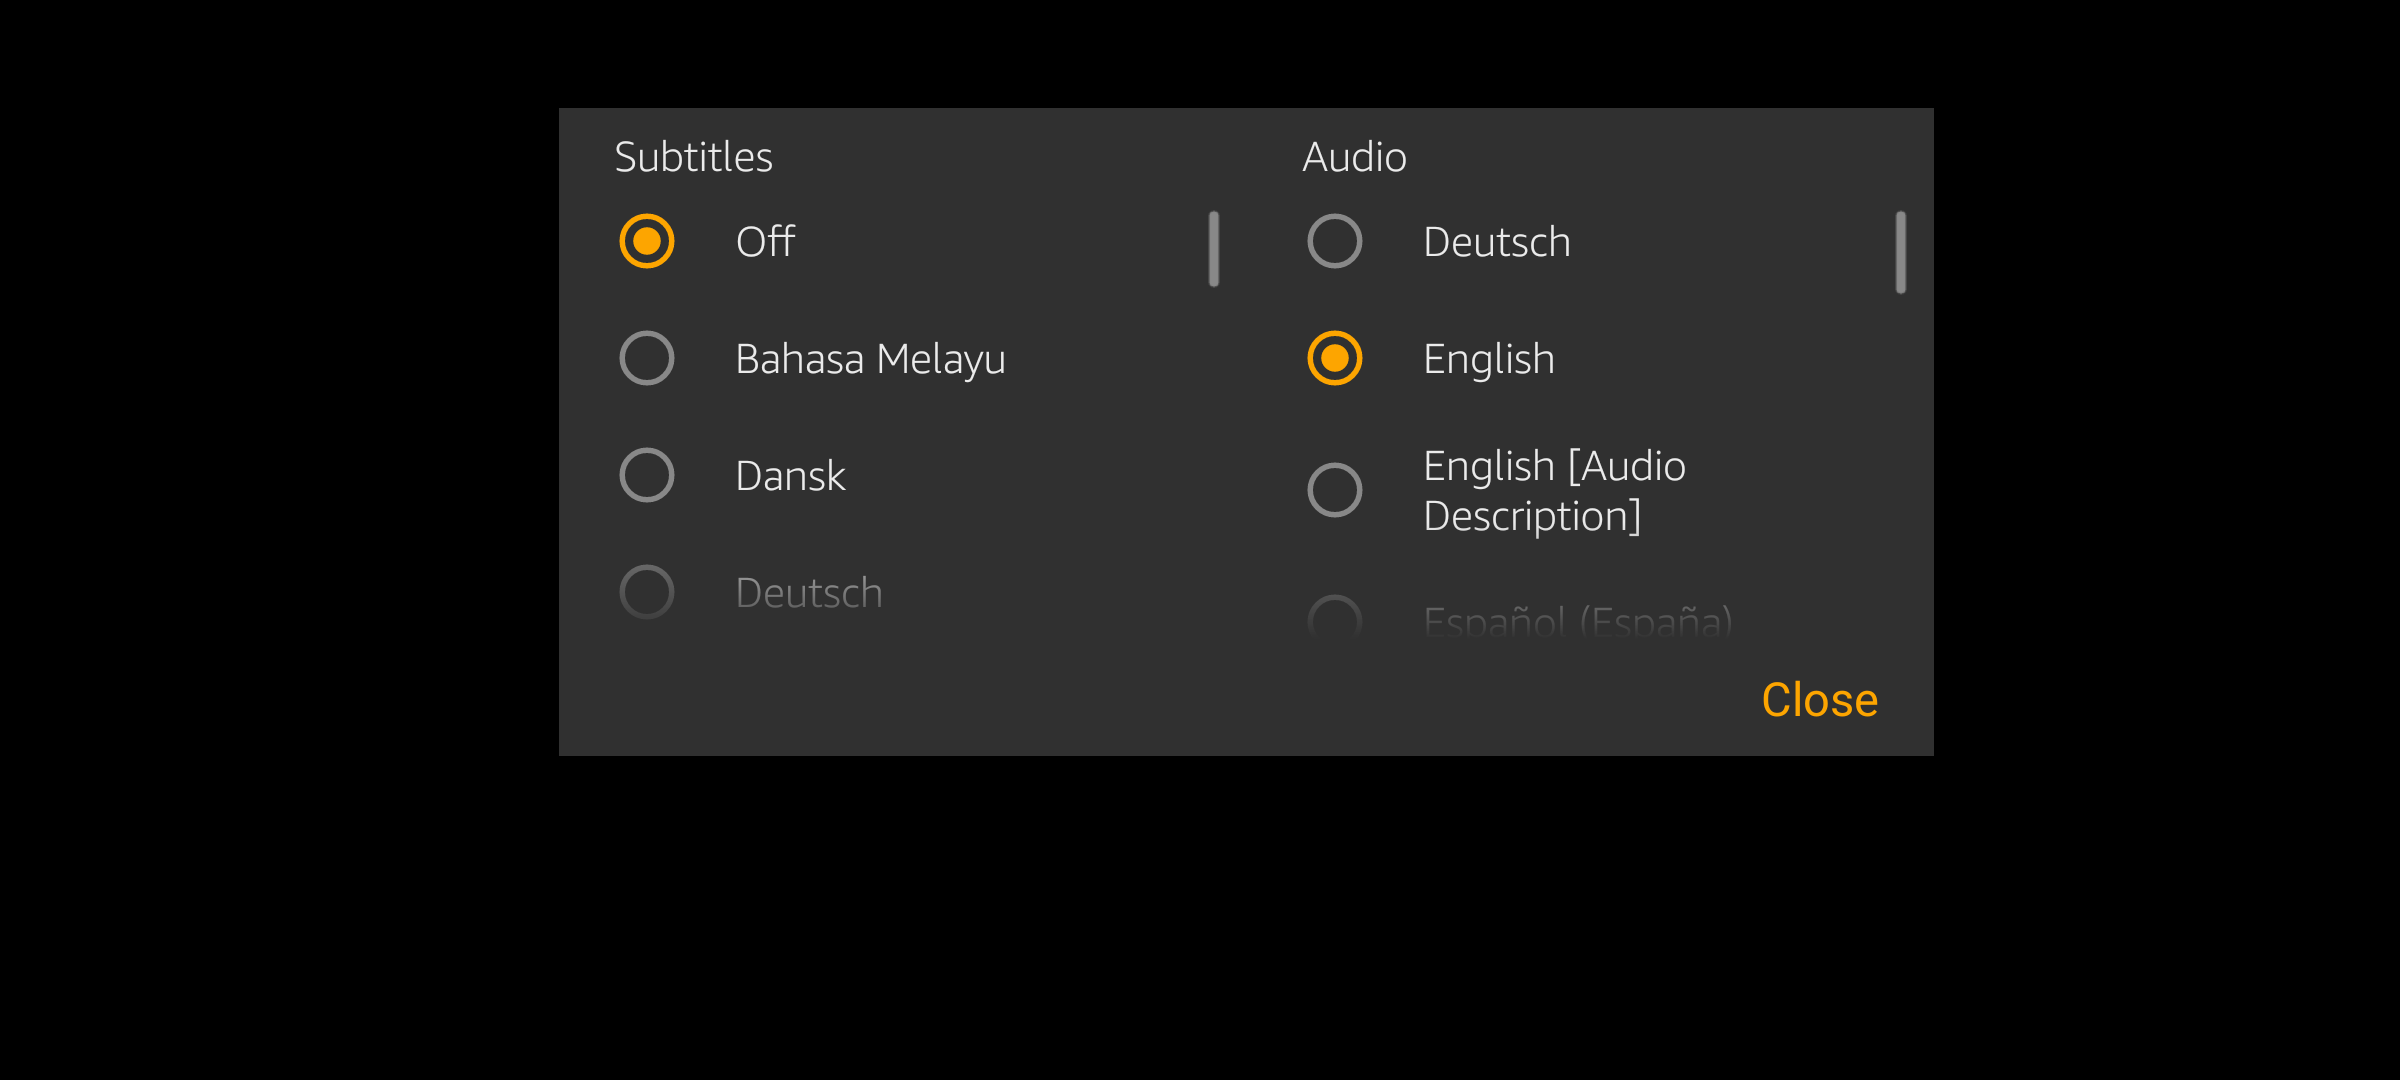Enable the English Audio Description radio circle
2400x1080 pixels.
point(1335,490)
